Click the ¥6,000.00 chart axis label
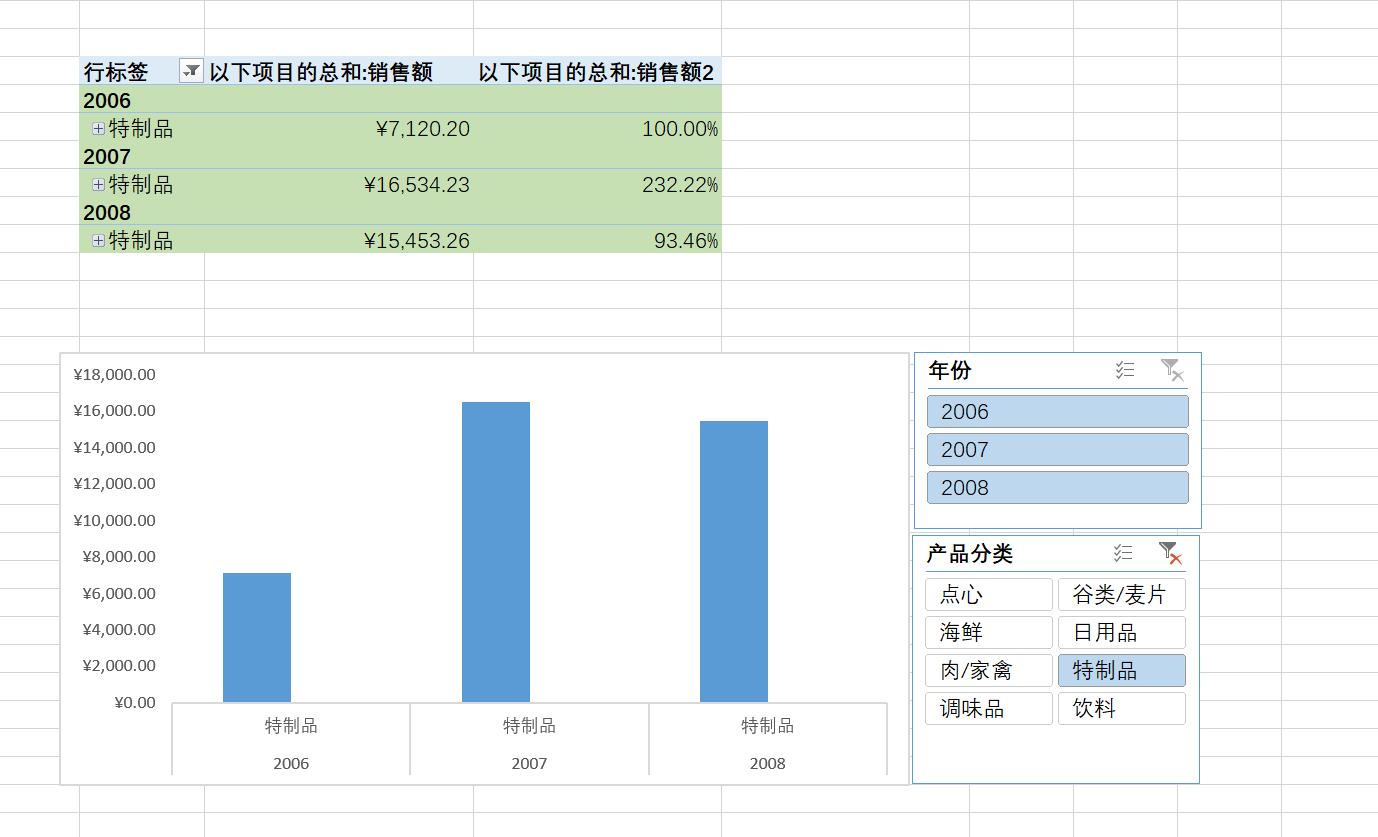 (119, 593)
